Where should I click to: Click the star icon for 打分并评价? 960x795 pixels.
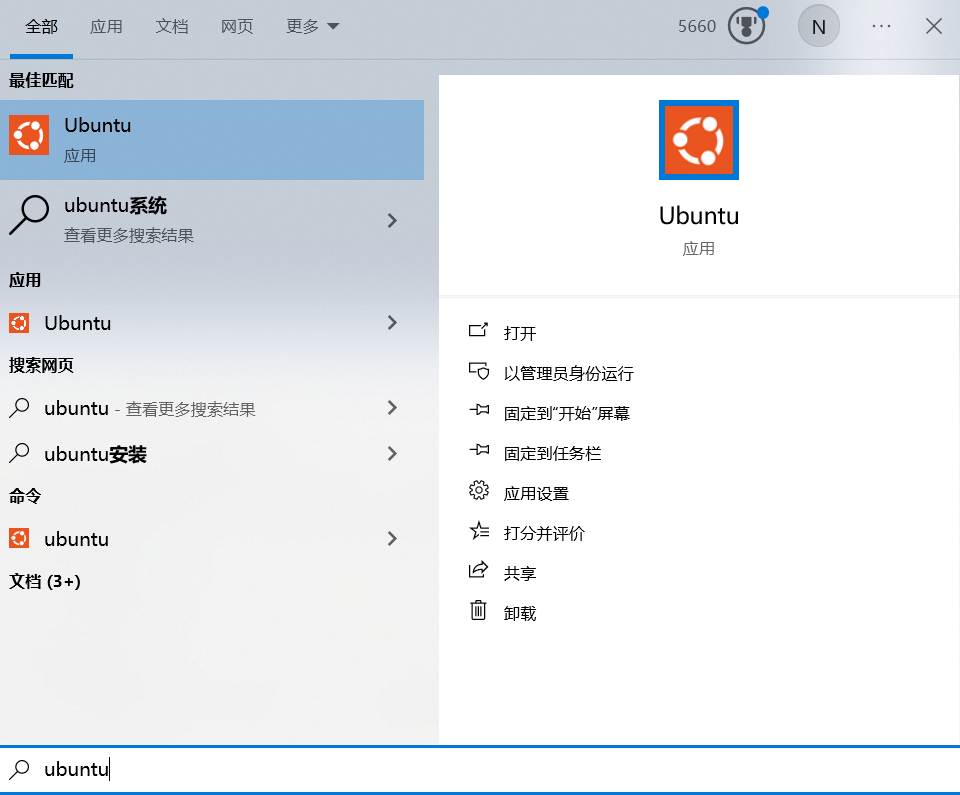pos(479,530)
